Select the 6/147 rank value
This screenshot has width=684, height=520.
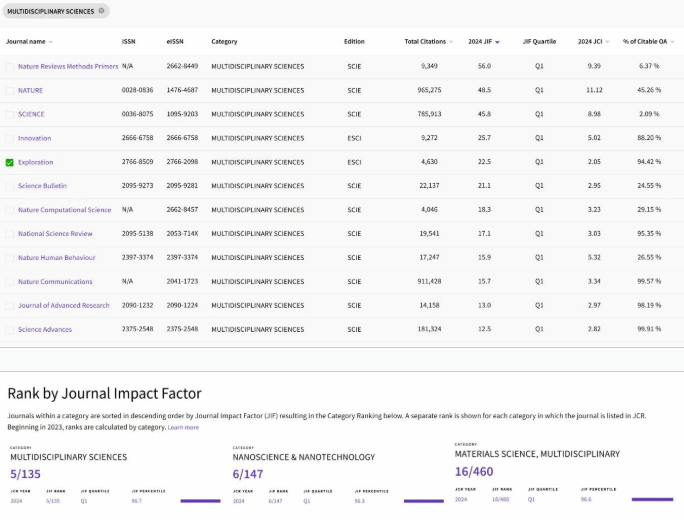(248, 474)
